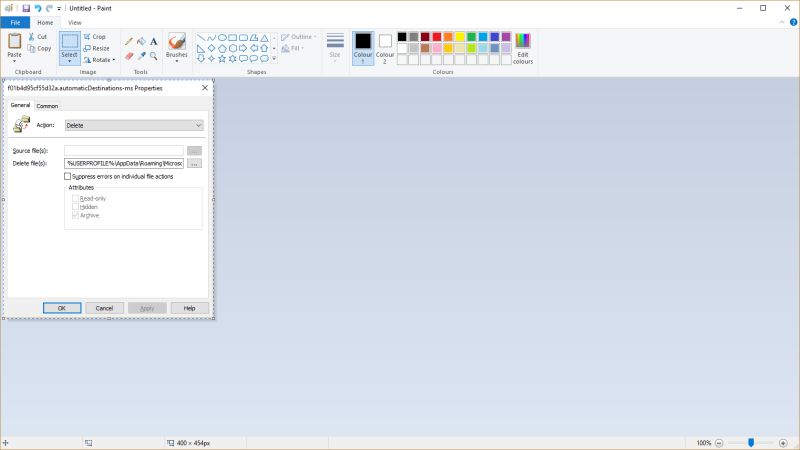Viewport: 800px width, 450px height.
Task: Click the Common tab in pasted dialog
Action: [47, 106]
